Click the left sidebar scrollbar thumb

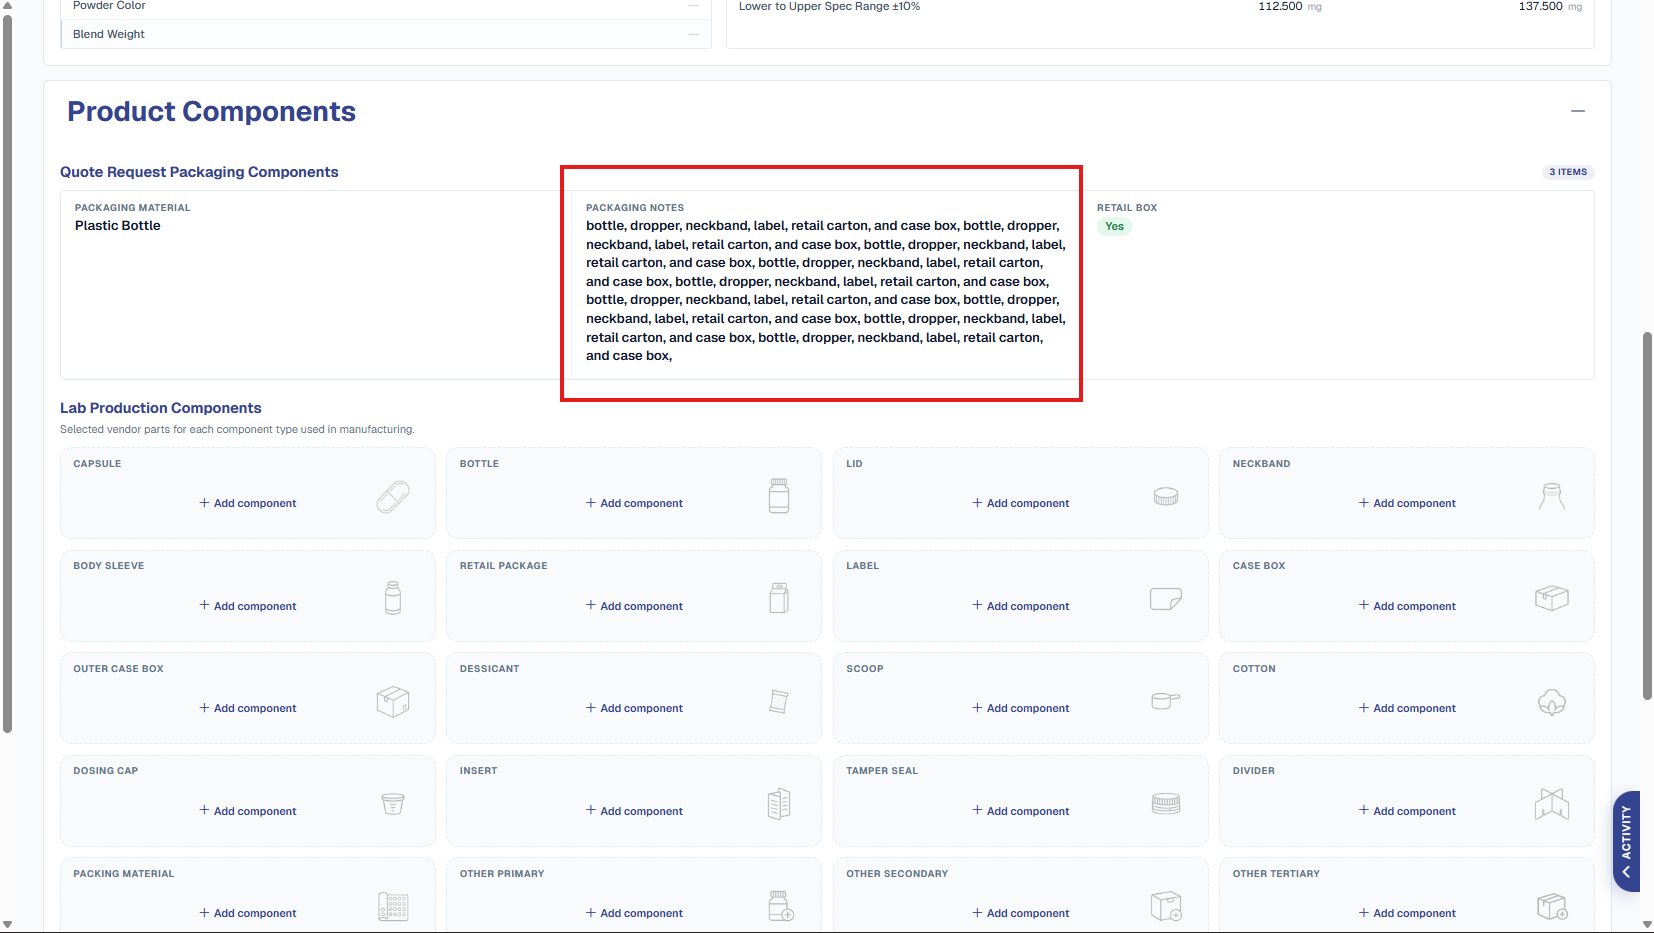click(x=7, y=374)
